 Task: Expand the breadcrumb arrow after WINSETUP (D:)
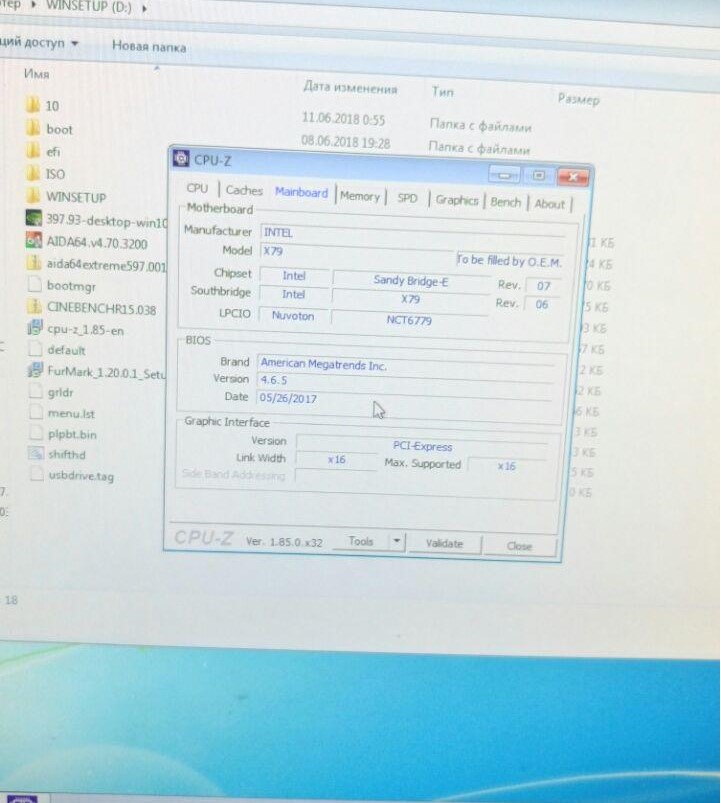click(145, 9)
